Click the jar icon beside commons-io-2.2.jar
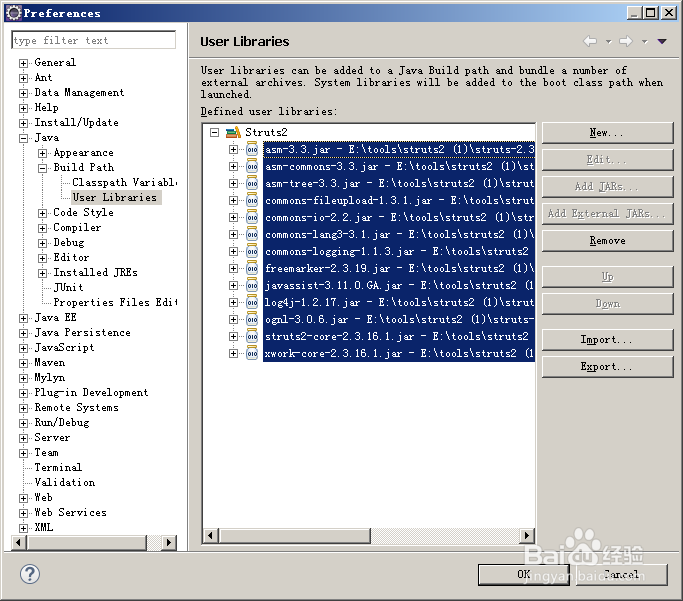Screen dimensions: 683x601 [252, 217]
